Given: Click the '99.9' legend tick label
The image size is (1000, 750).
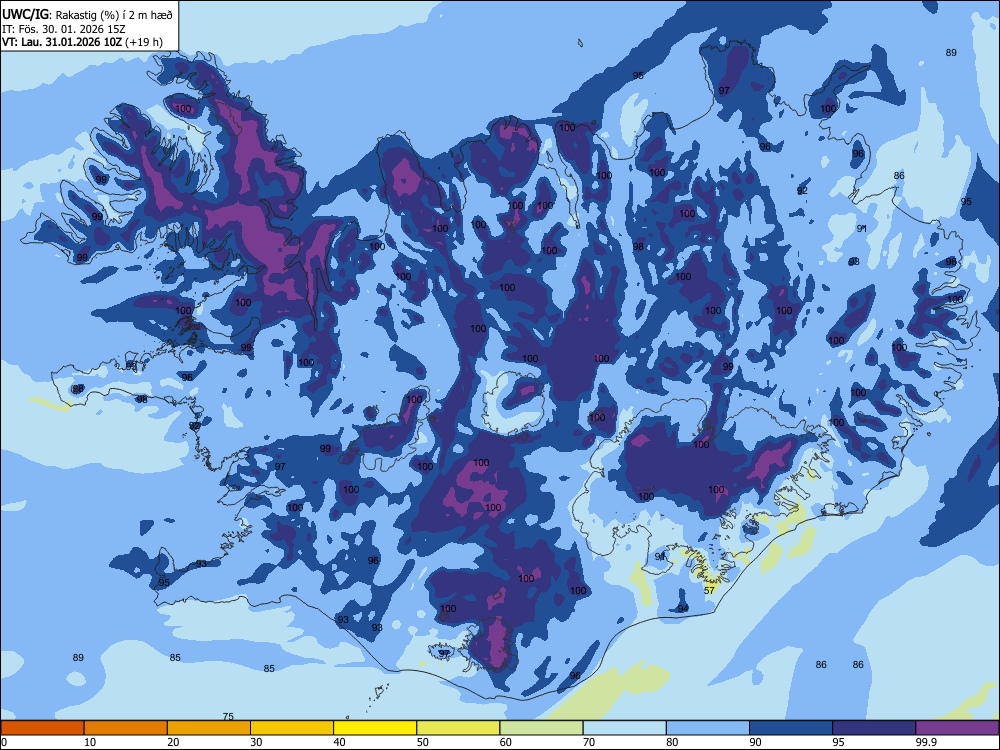Looking at the screenshot, I should pos(925,742).
